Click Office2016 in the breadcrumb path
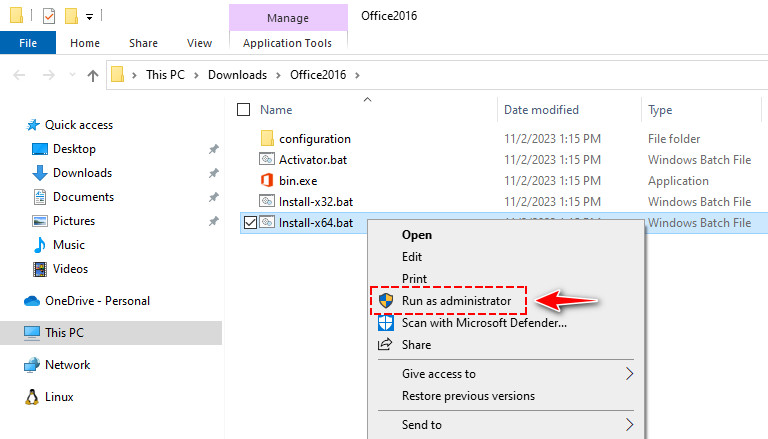 [x=318, y=75]
